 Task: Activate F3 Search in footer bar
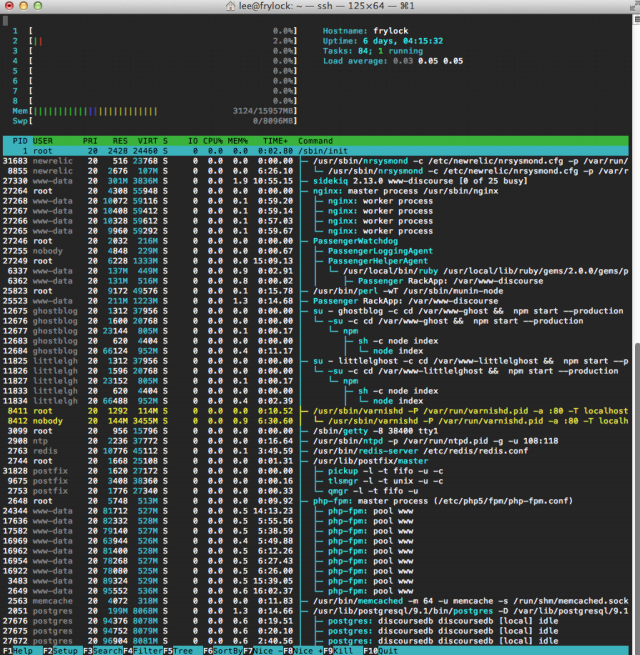coord(103,651)
